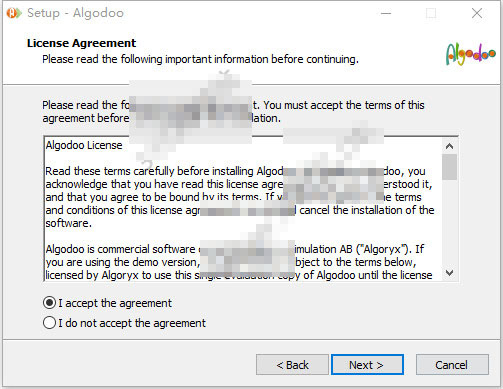
Task: Click the "Algodoo License" heading line
Action: tap(84, 145)
